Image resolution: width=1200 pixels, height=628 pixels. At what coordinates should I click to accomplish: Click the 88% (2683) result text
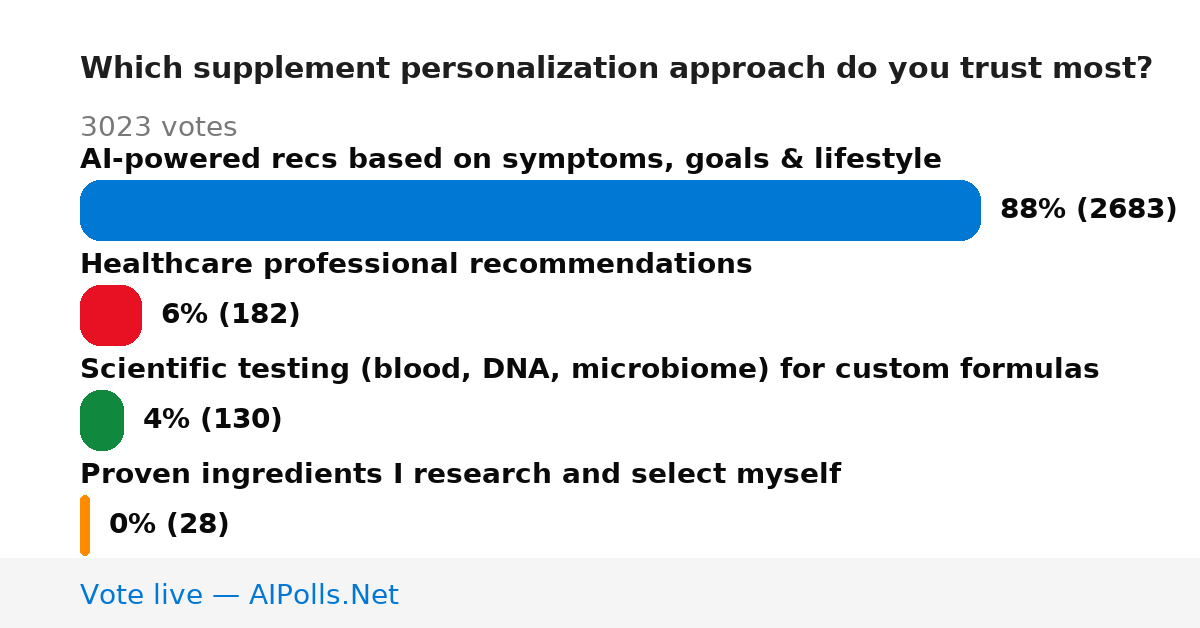point(1089,210)
